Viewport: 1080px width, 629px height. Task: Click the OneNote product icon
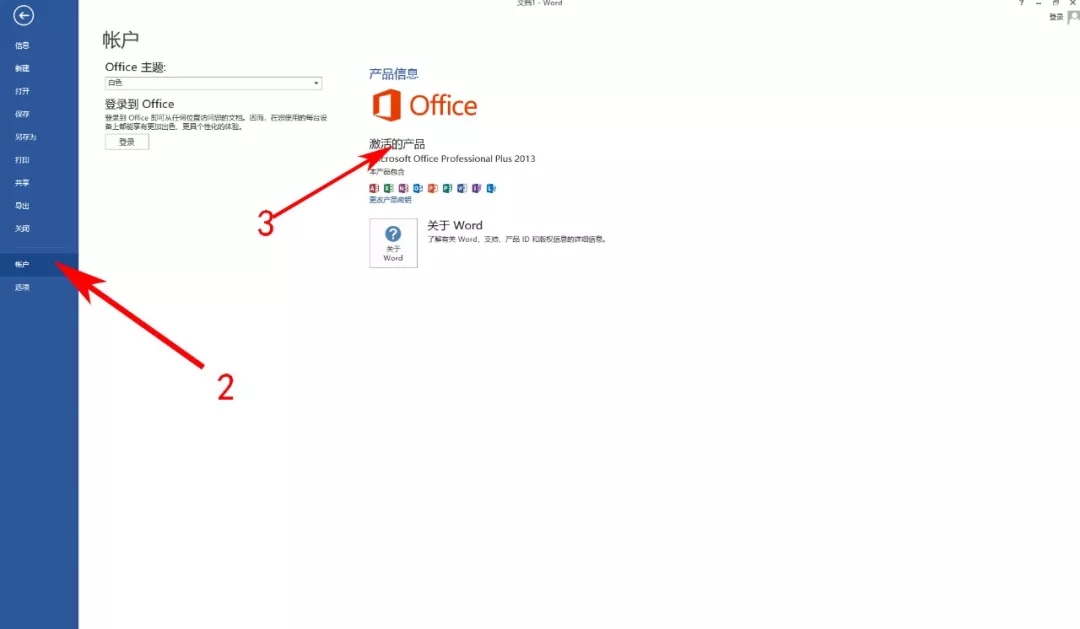point(404,188)
